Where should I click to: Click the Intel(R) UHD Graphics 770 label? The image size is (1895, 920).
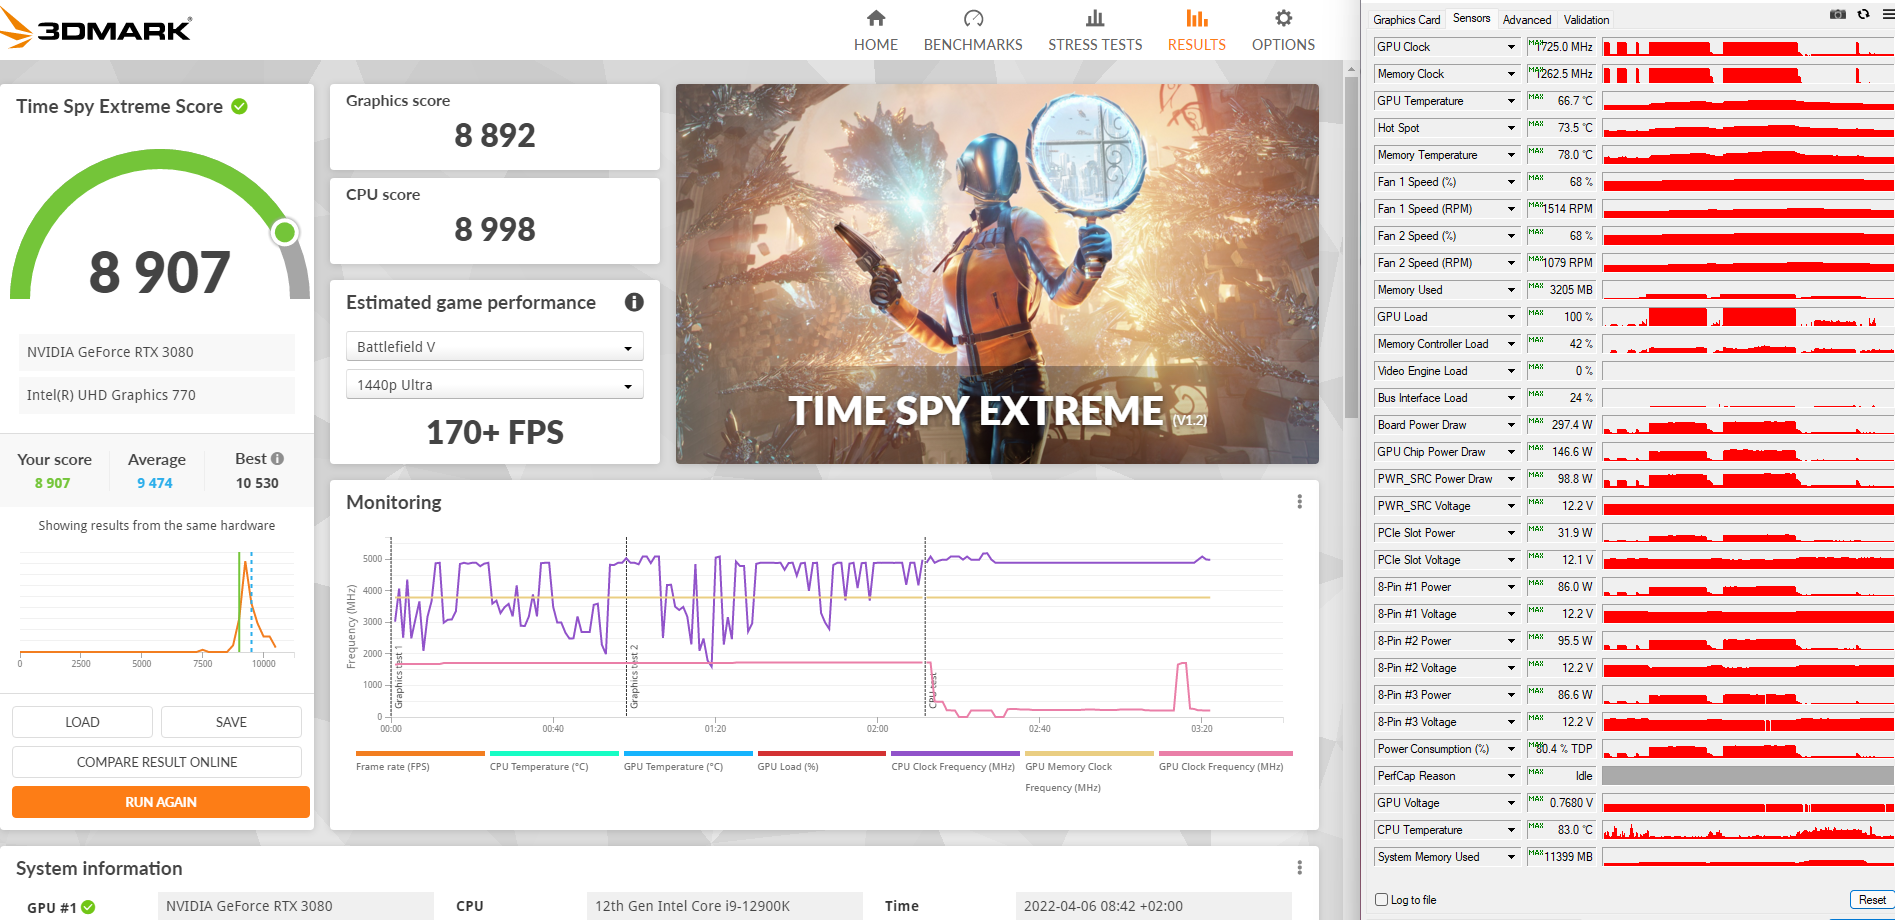coord(157,395)
